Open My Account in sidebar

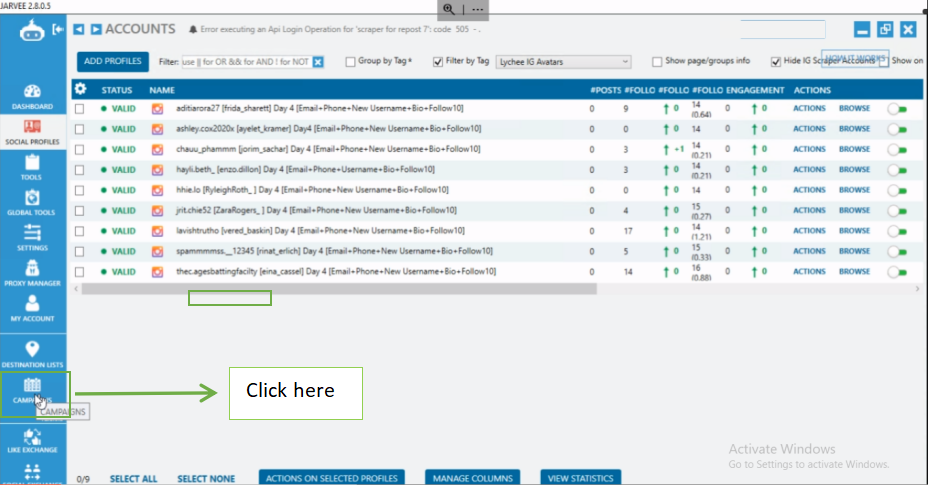(x=32, y=309)
